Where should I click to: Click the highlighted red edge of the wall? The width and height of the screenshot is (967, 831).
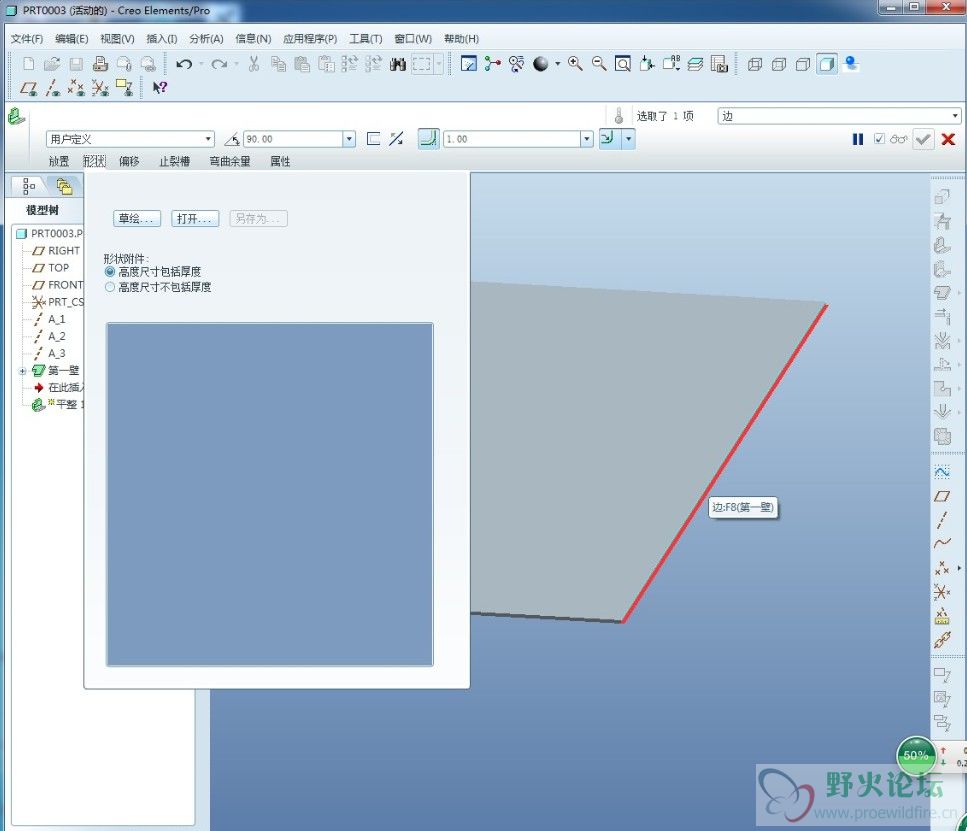coord(725,463)
